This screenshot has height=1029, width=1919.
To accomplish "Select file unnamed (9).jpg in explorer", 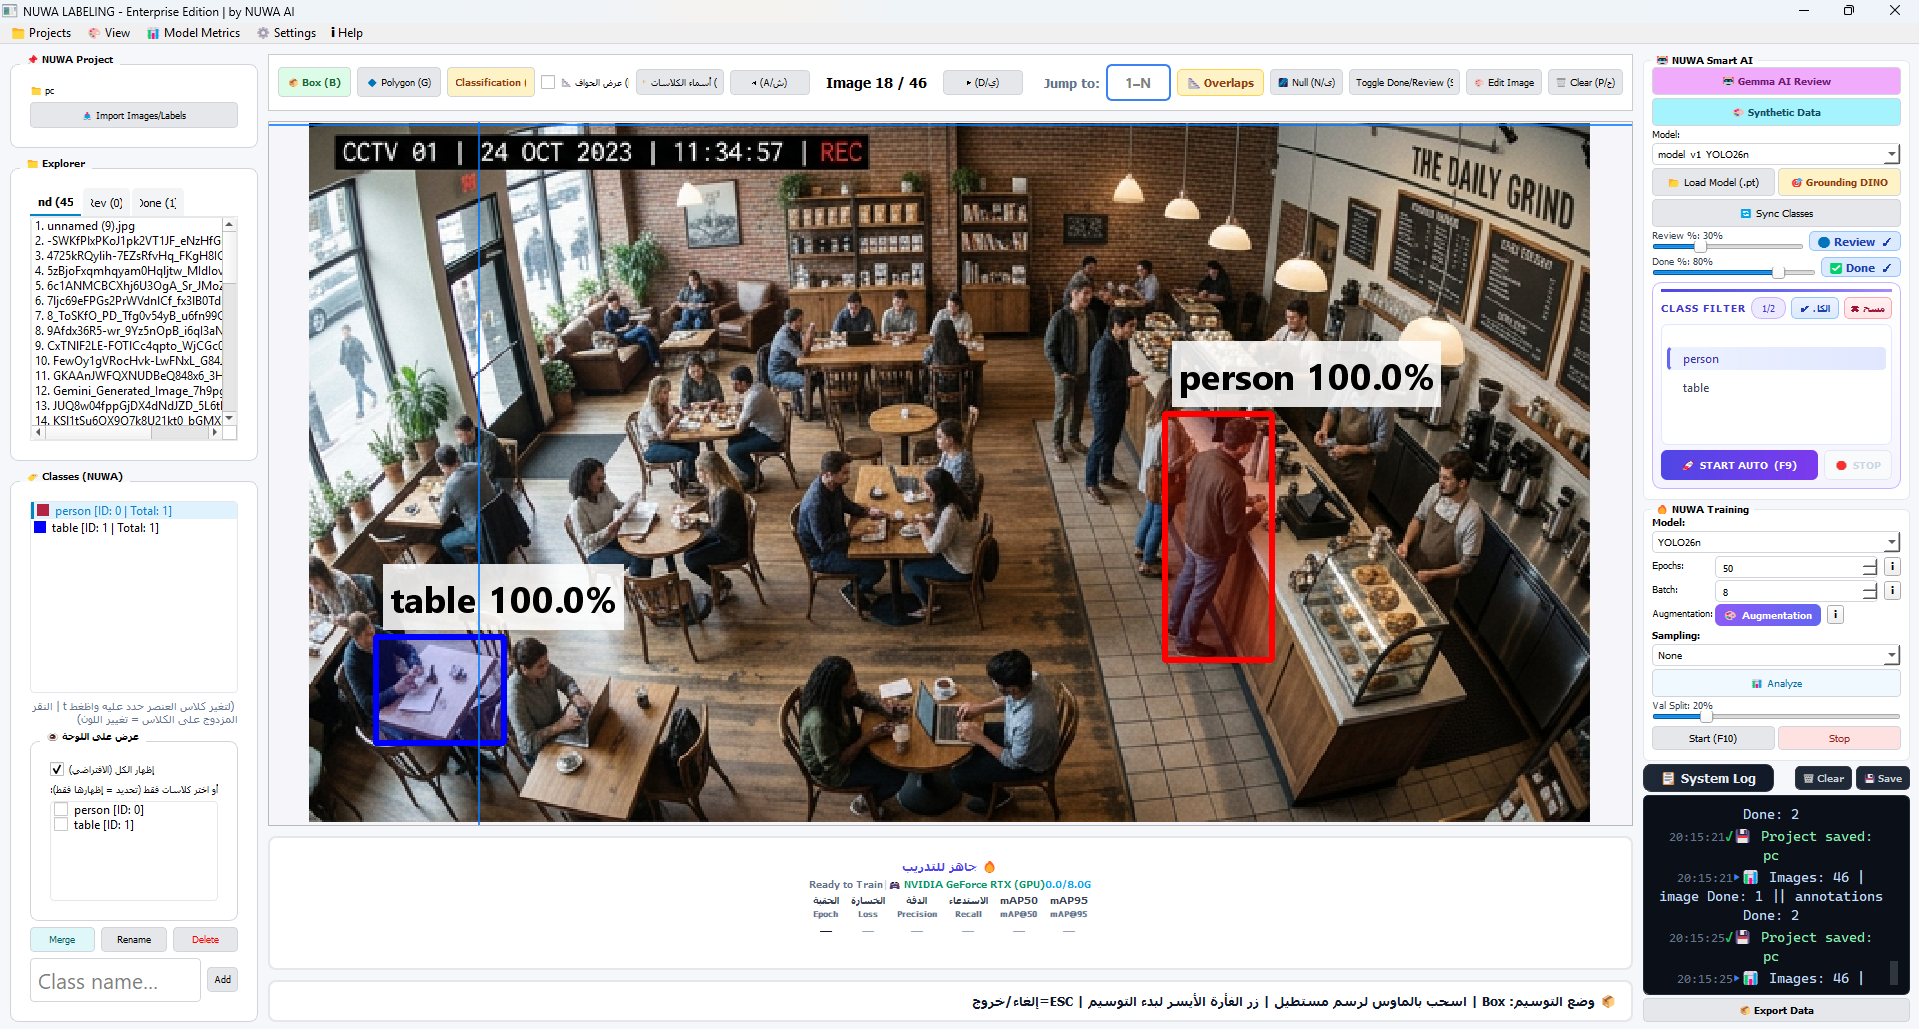I will tap(127, 226).
